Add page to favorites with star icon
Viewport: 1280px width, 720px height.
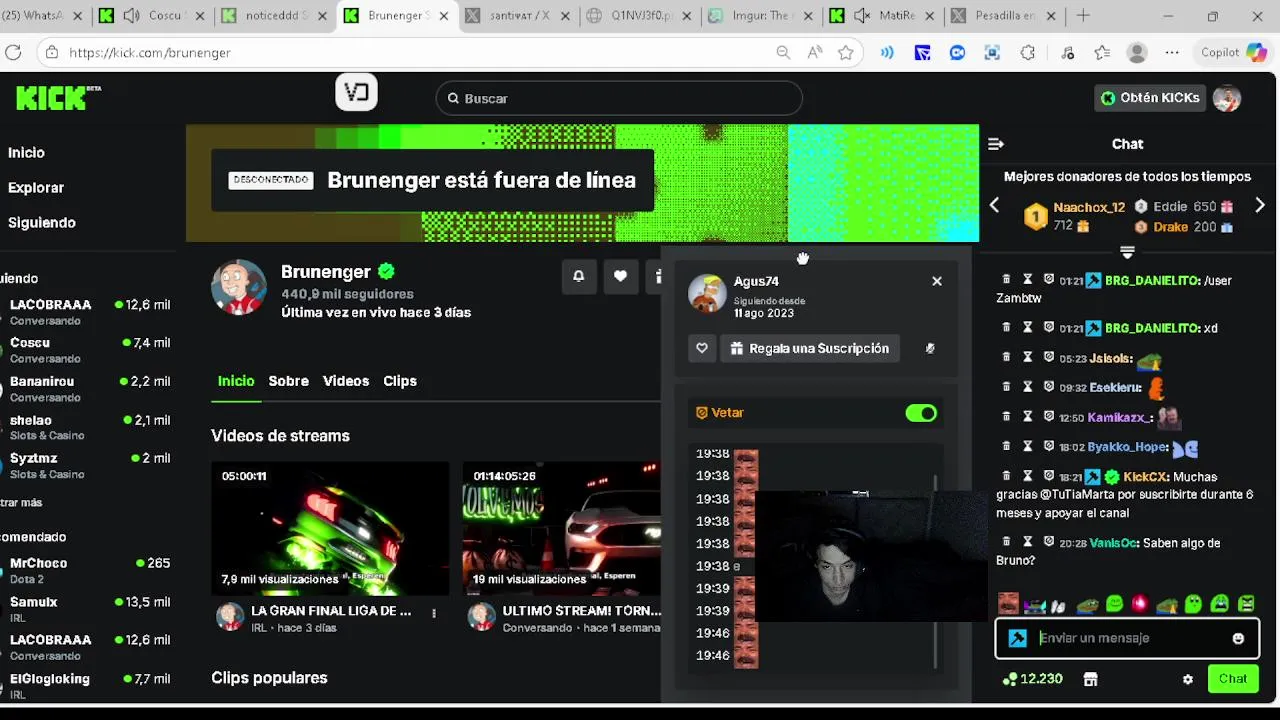[x=846, y=52]
